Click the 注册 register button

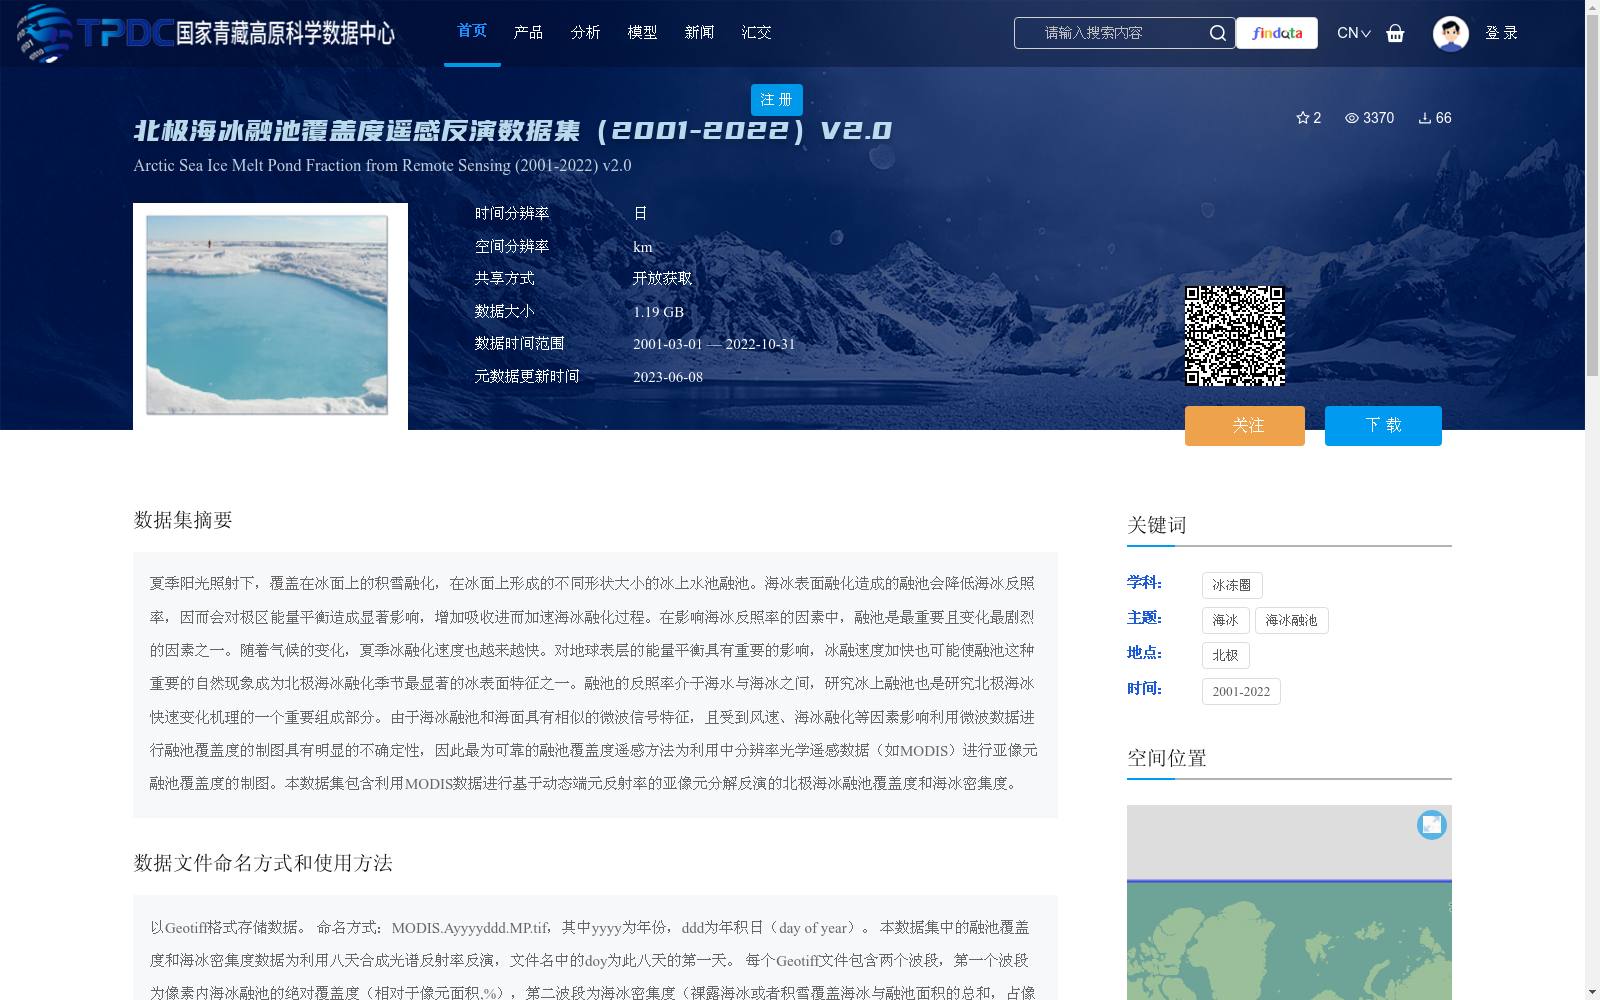pos(776,100)
